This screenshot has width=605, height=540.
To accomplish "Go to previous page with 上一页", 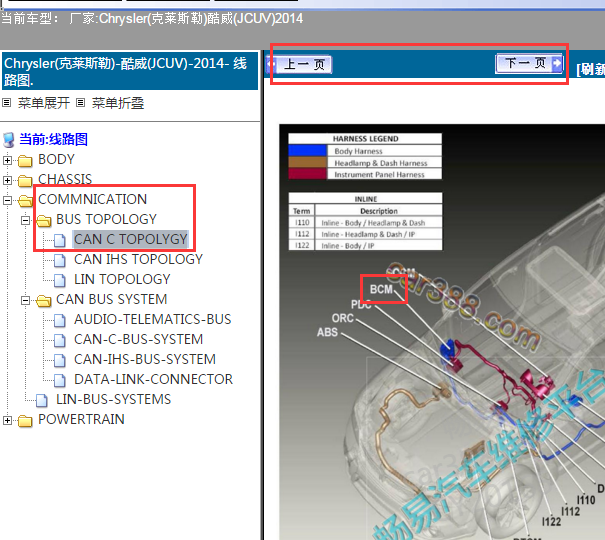I will click(300, 64).
